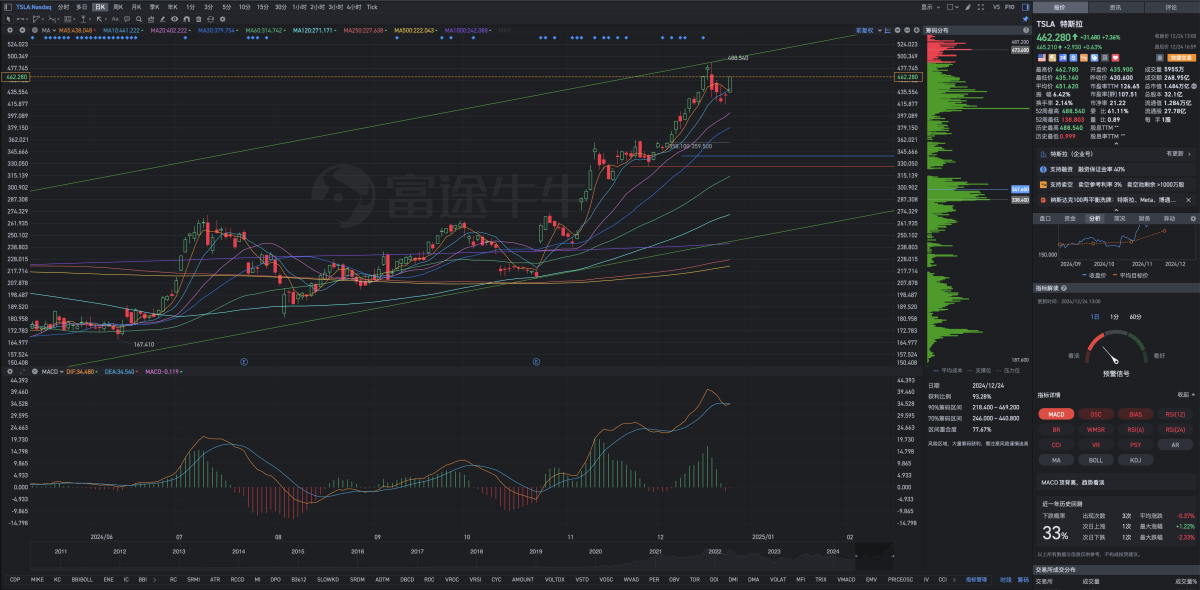
Task: Switch chart to 周K weekly period
Action: pos(118,7)
